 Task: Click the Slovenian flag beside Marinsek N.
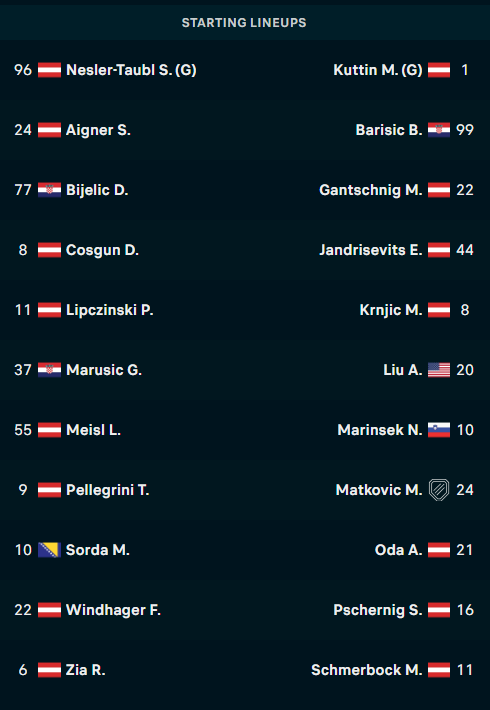tap(439, 430)
